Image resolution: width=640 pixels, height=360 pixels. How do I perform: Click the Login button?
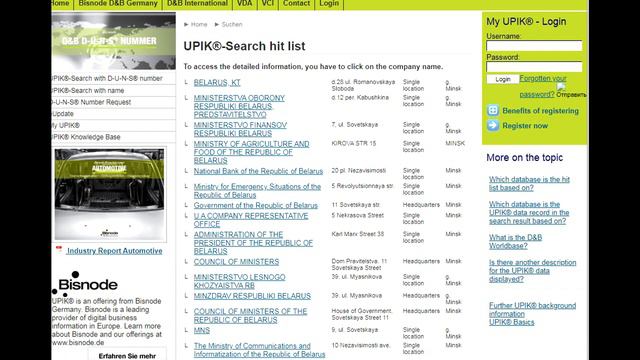point(503,79)
